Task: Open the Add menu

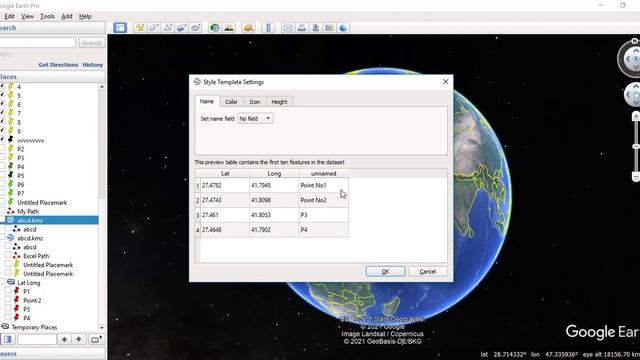Action: (x=67, y=16)
